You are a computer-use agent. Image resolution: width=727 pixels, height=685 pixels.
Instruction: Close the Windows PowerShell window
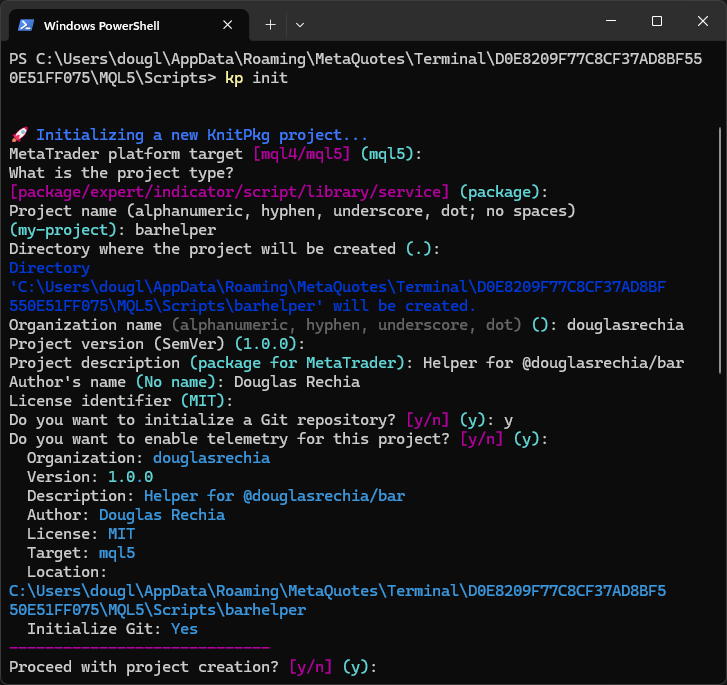tap(703, 21)
